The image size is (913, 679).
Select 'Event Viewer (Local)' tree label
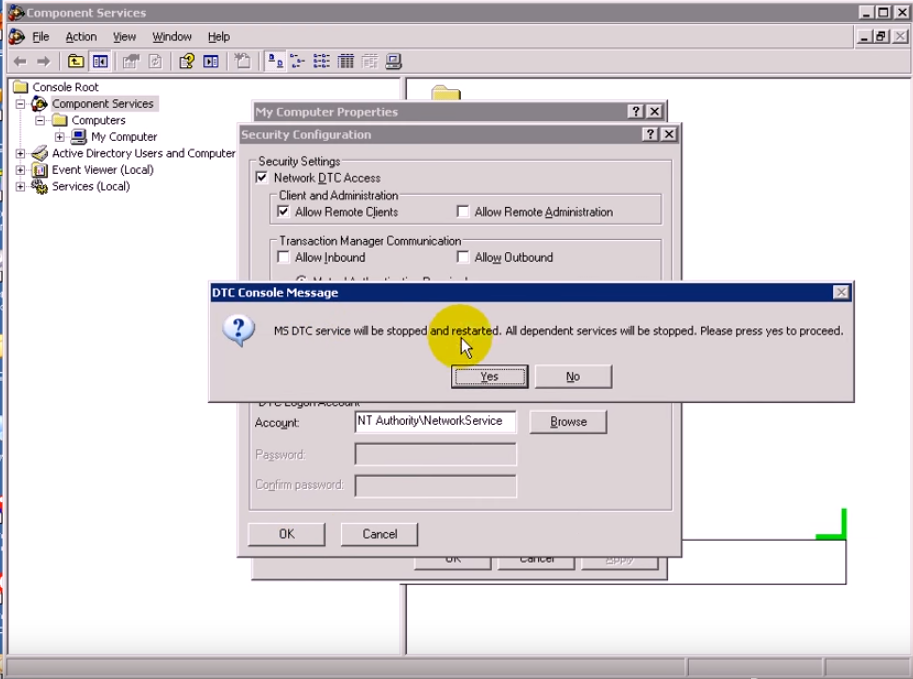(102, 170)
